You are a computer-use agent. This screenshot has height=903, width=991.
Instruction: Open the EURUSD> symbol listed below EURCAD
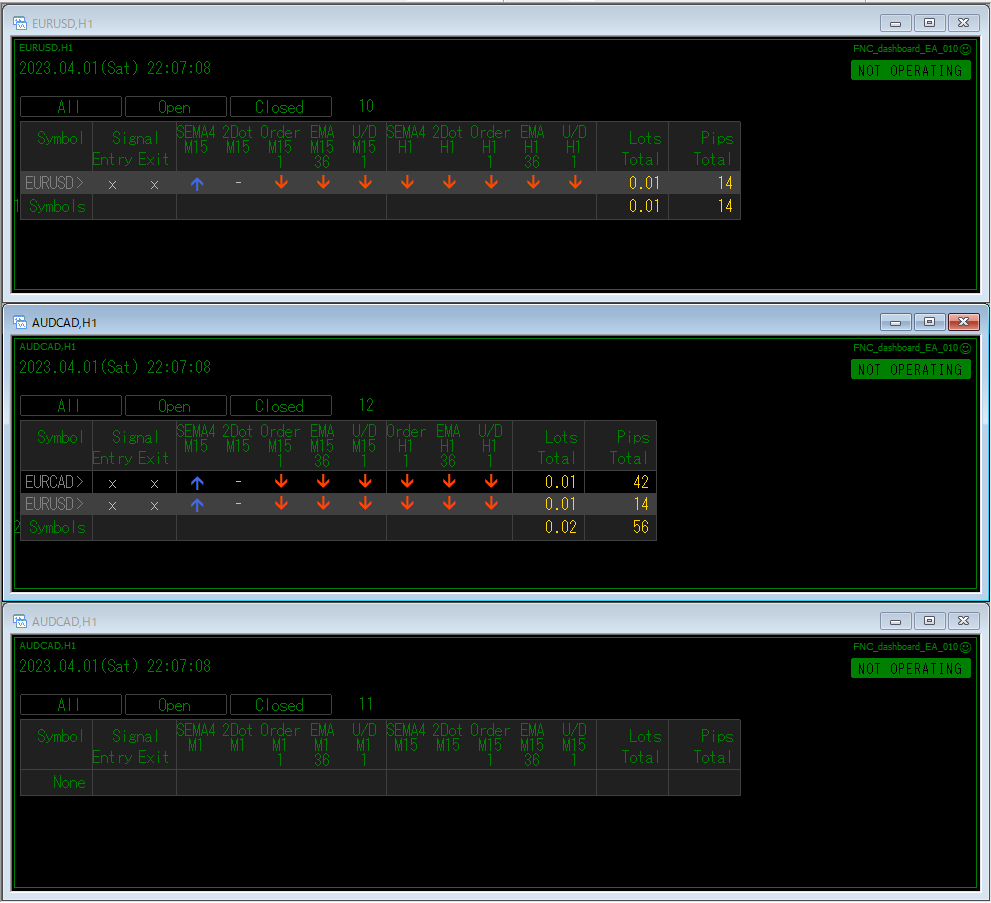(55, 504)
